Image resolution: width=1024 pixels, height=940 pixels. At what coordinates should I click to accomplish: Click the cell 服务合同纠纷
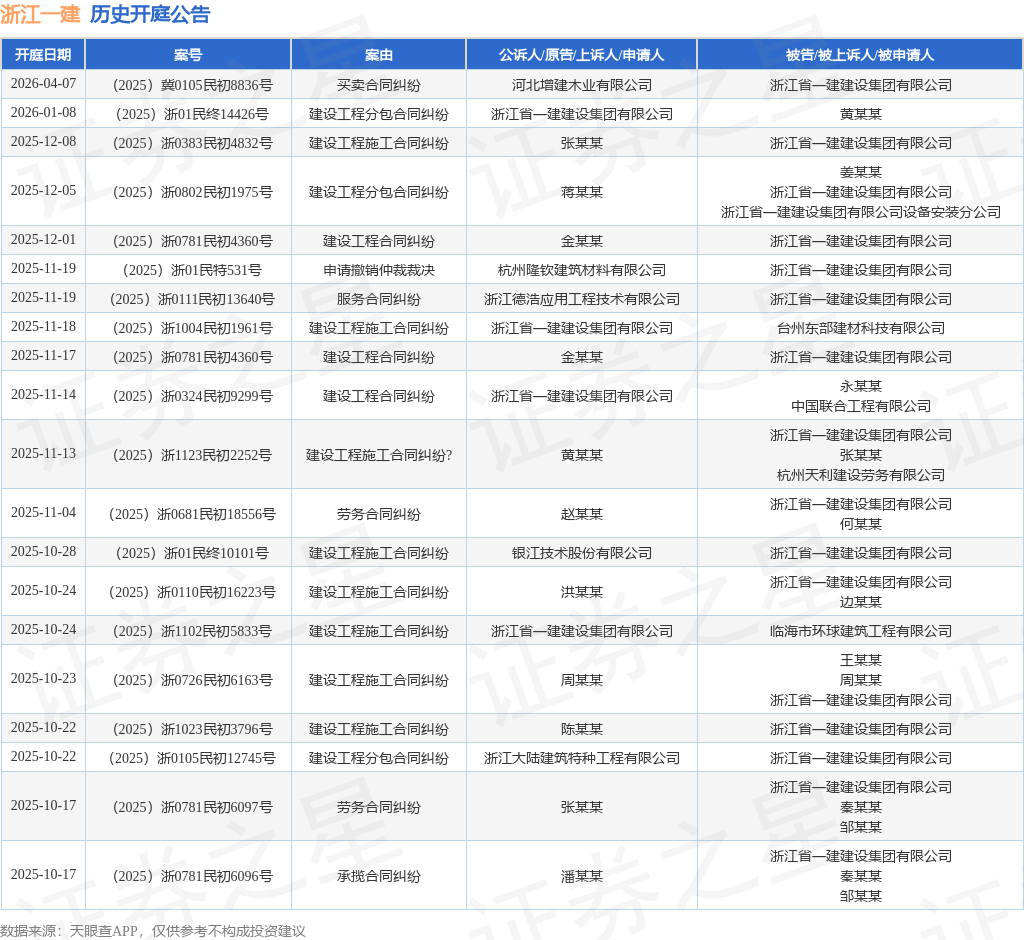point(379,299)
